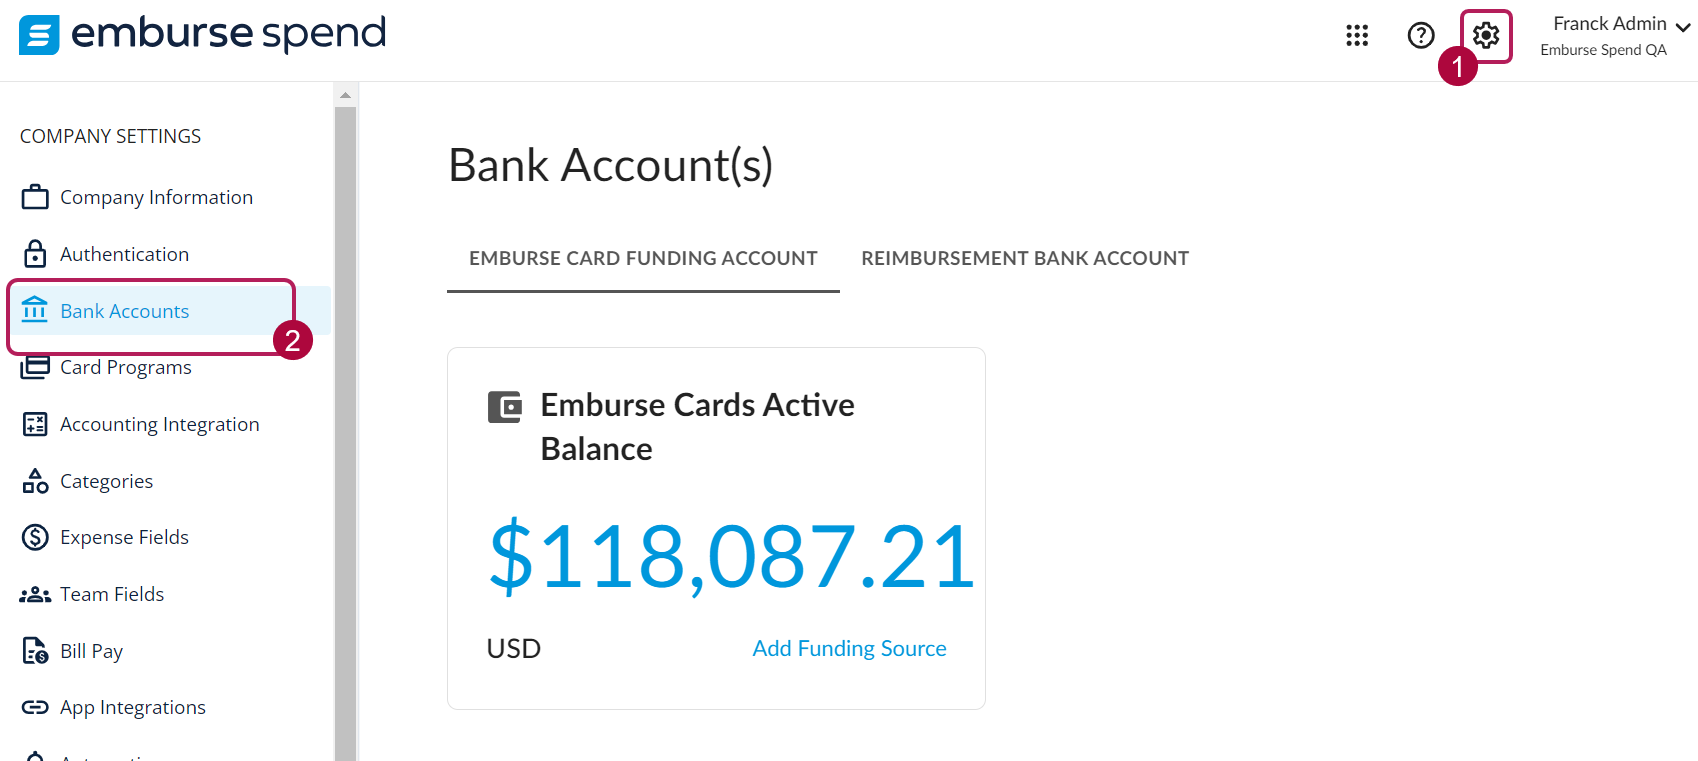Select the Bank Accounts bank icon
The height and width of the screenshot is (761, 1698).
(35, 310)
